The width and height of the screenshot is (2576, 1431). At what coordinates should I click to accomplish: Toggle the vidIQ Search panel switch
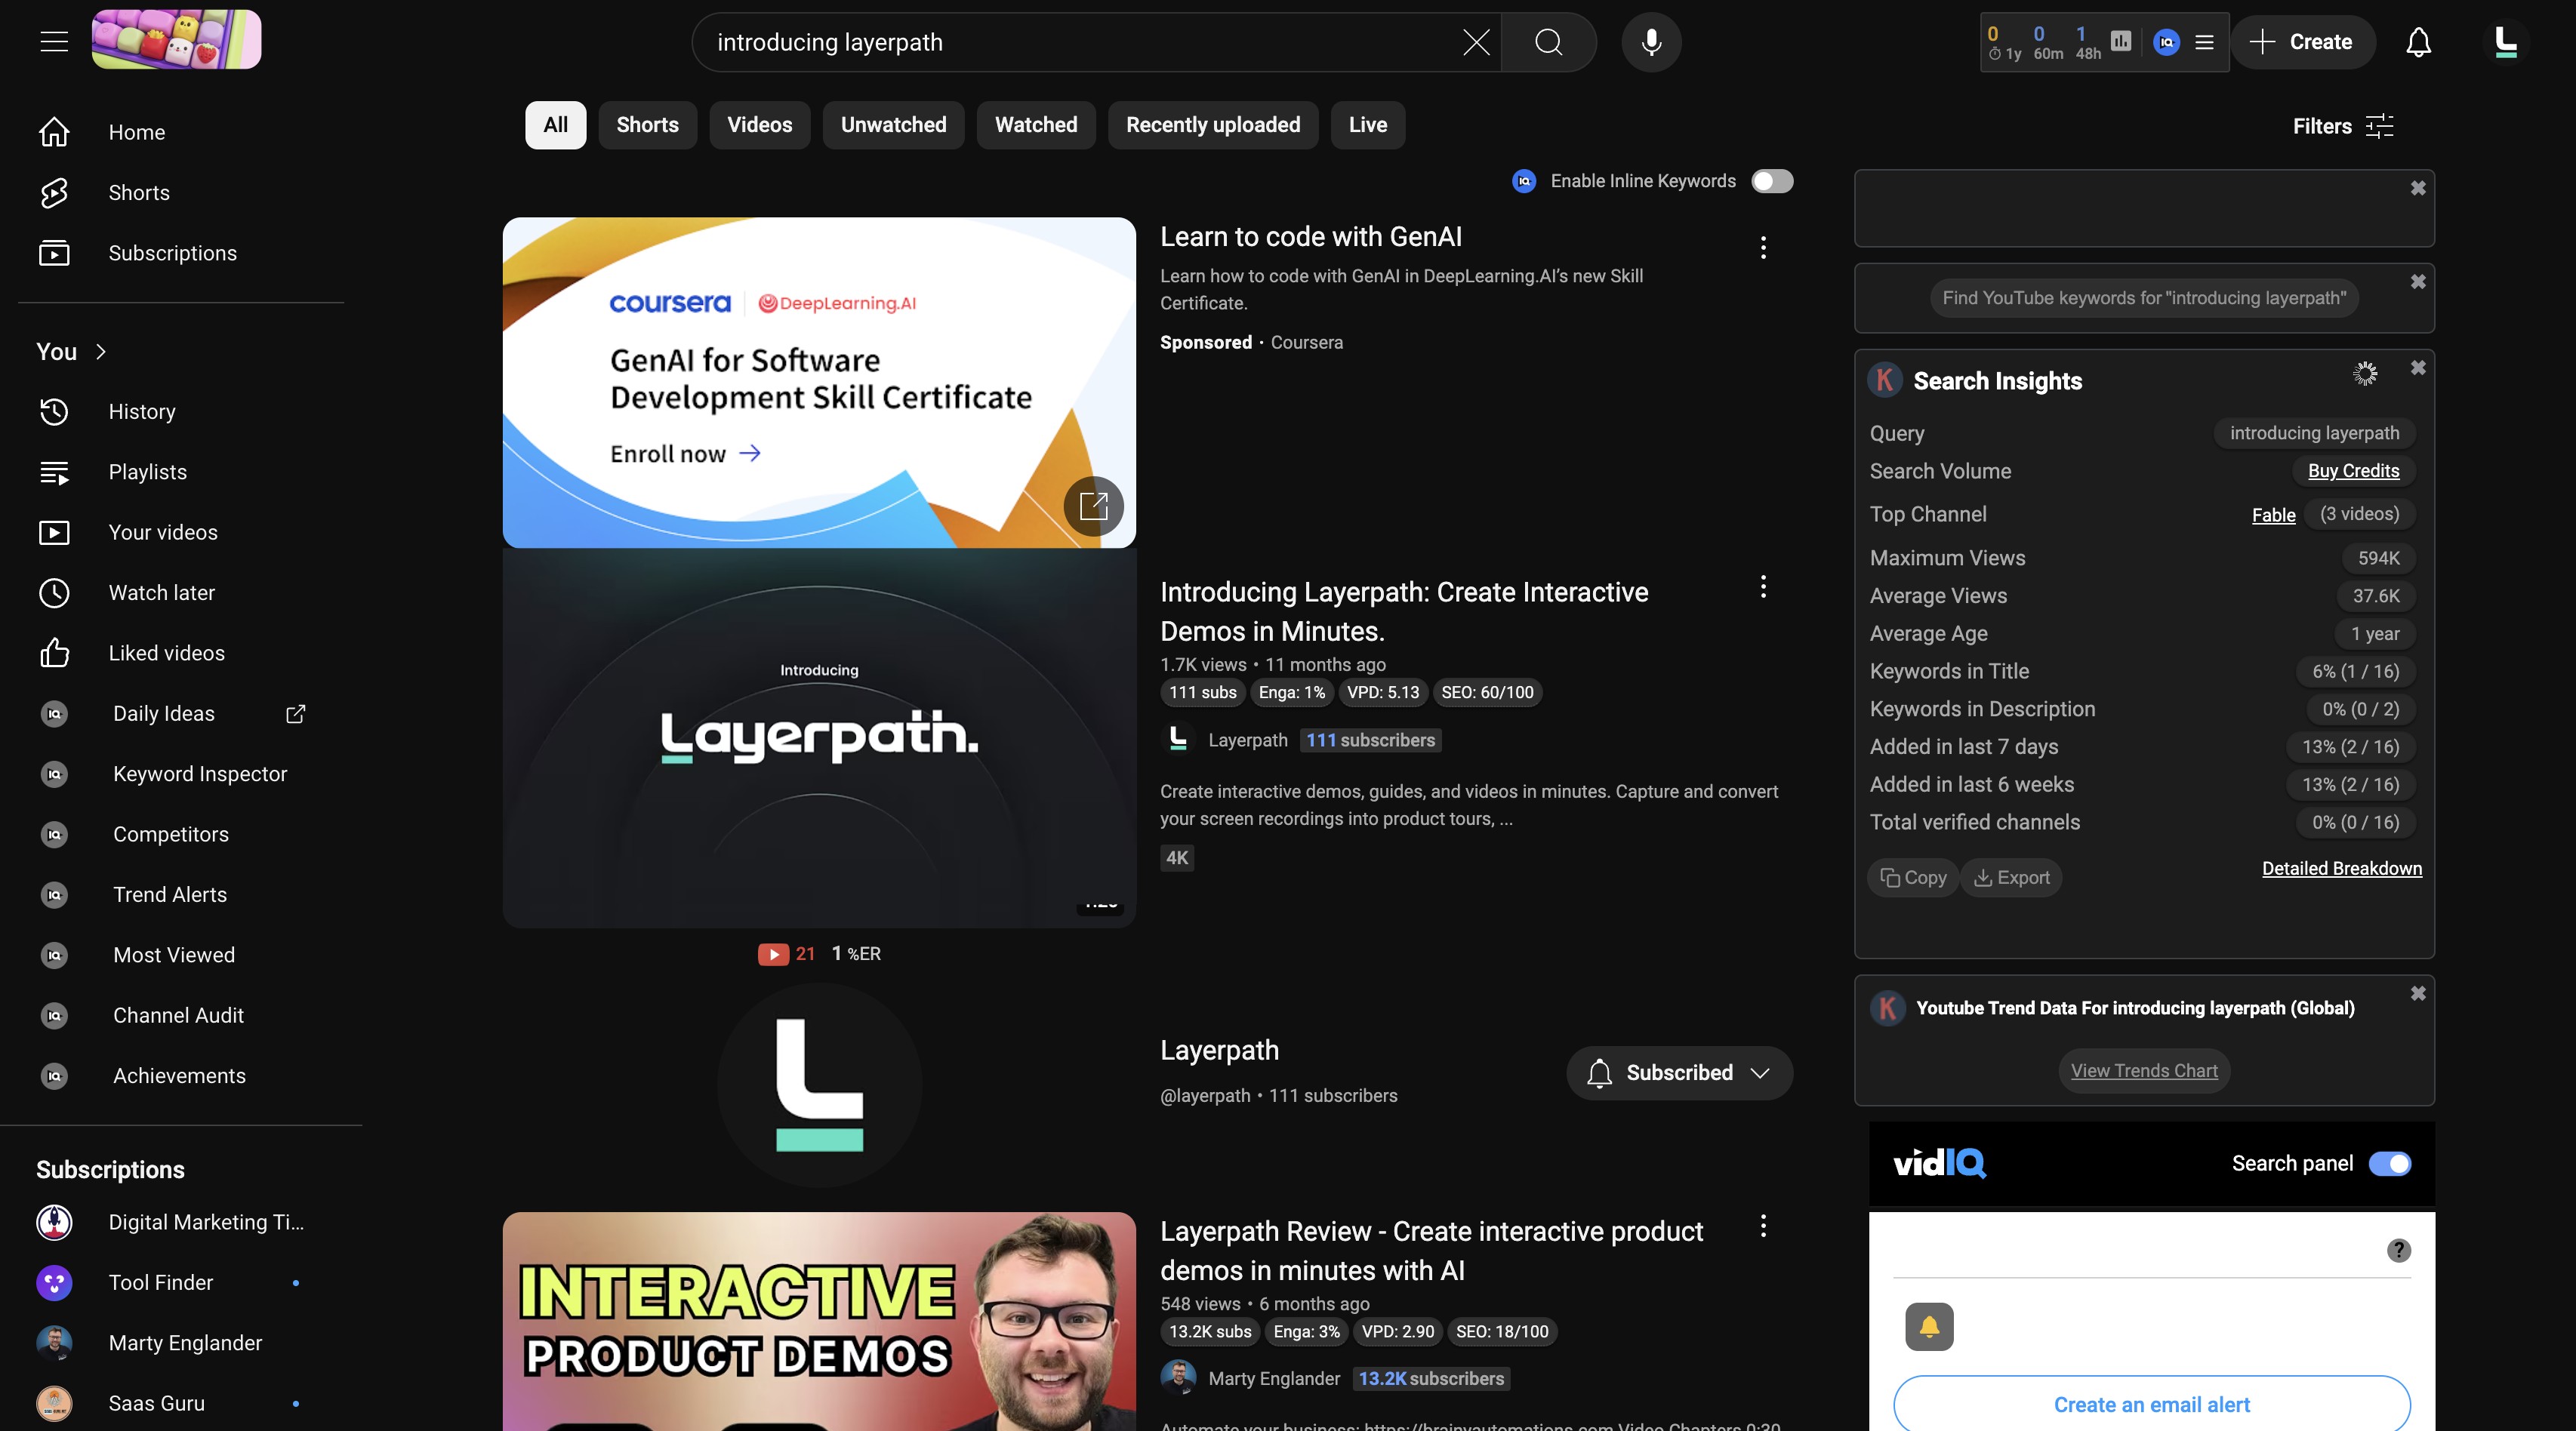pos(2390,1164)
